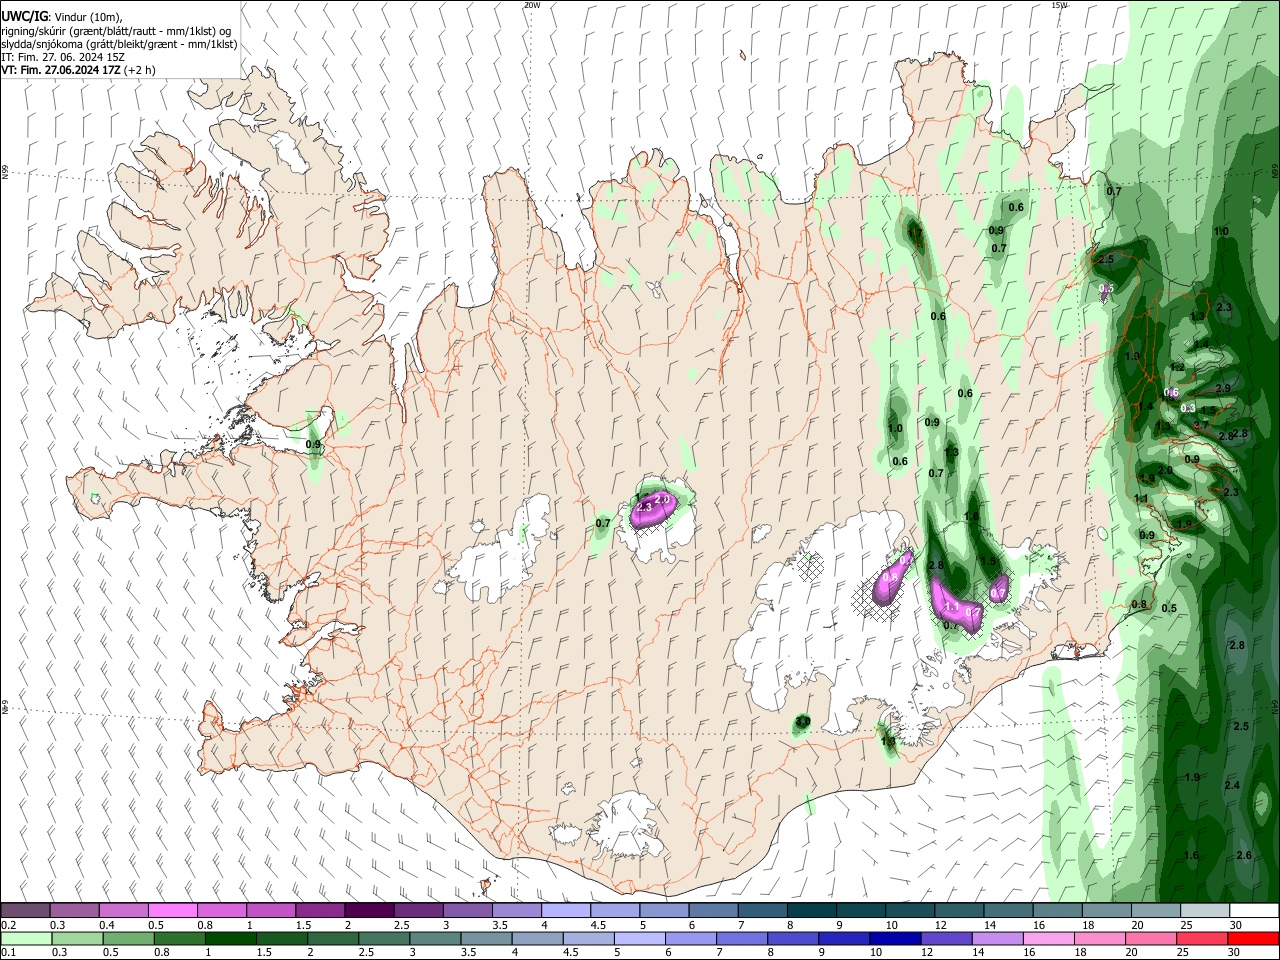1280x960 pixels.
Task: Pick the first top-row legend swatch labelled 0.2
Action: tap(25, 910)
